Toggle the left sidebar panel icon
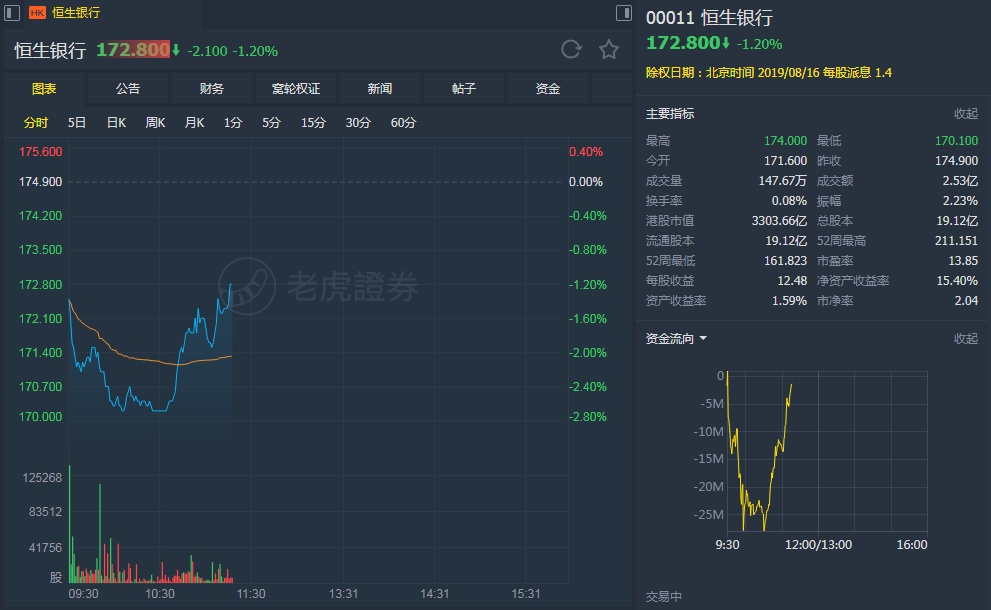The width and height of the screenshot is (991, 610). coord(12,13)
